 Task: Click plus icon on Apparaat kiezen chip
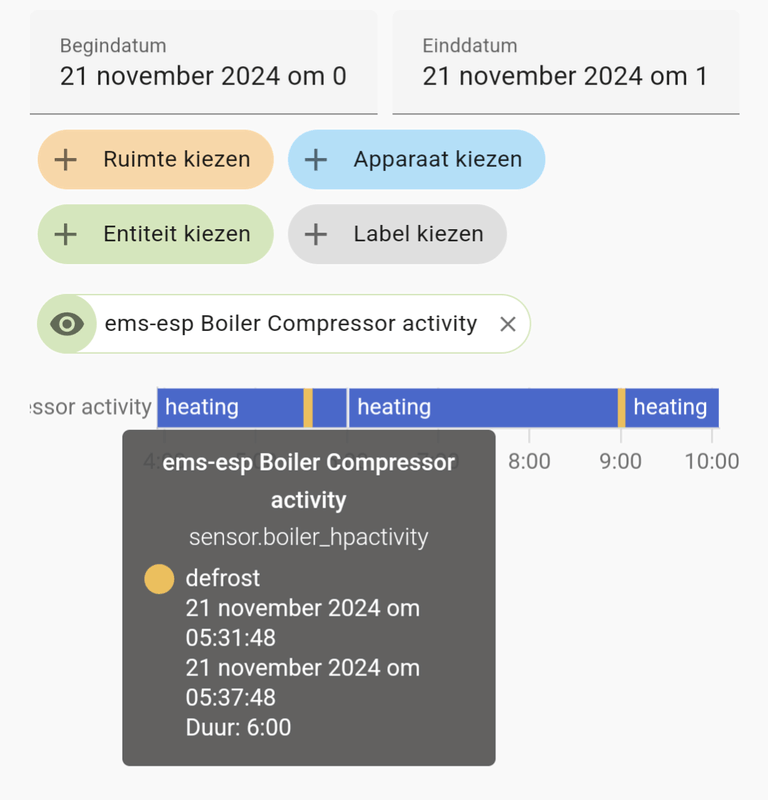coord(316,159)
